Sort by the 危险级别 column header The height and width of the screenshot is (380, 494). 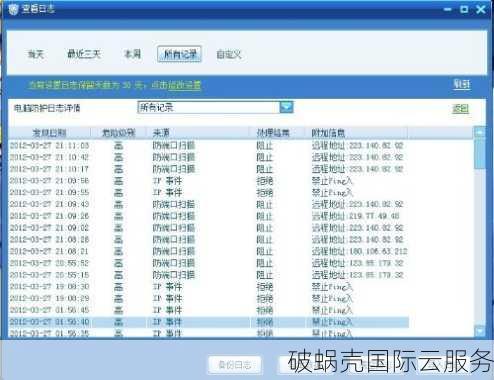118,133
